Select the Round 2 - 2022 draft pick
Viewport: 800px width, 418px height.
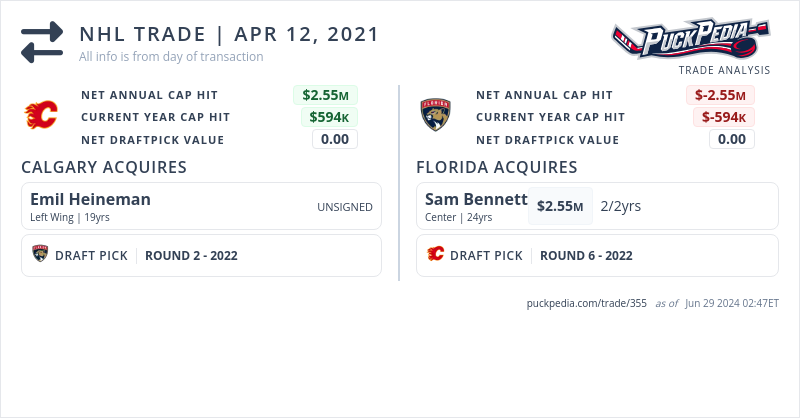[x=191, y=255]
